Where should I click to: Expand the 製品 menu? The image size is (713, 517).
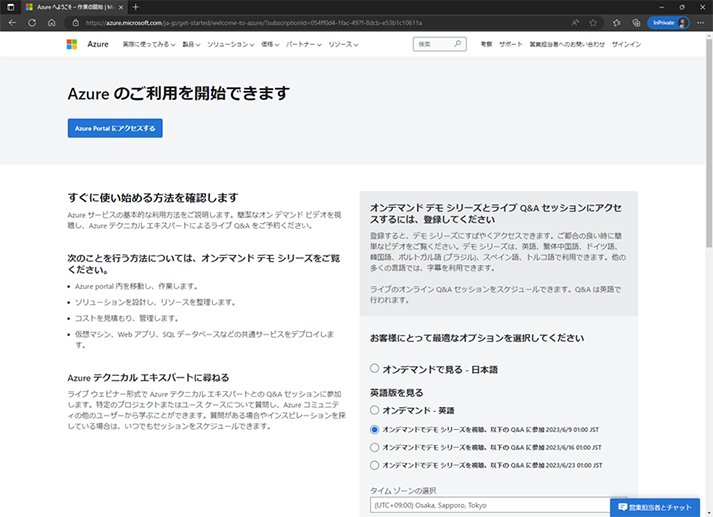tap(191, 45)
